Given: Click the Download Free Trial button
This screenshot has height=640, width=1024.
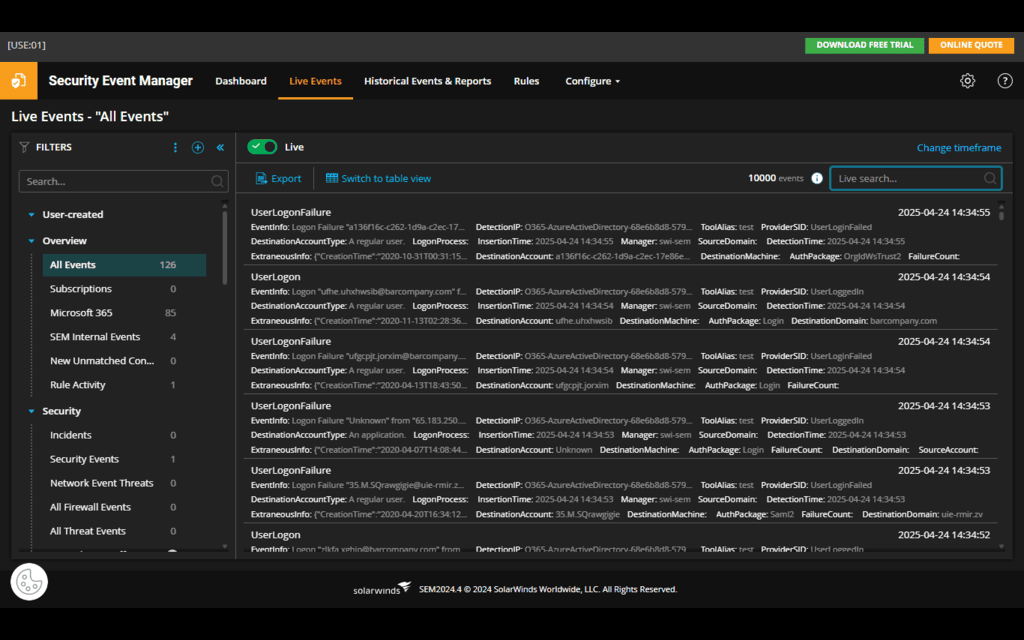Looking at the screenshot, I should (x=863, y=45).
